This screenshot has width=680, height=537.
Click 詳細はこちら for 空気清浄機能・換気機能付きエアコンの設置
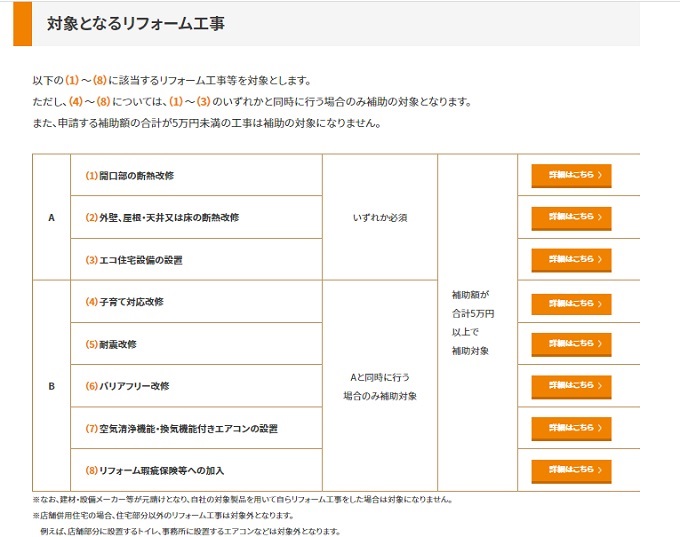coord(571,429)
